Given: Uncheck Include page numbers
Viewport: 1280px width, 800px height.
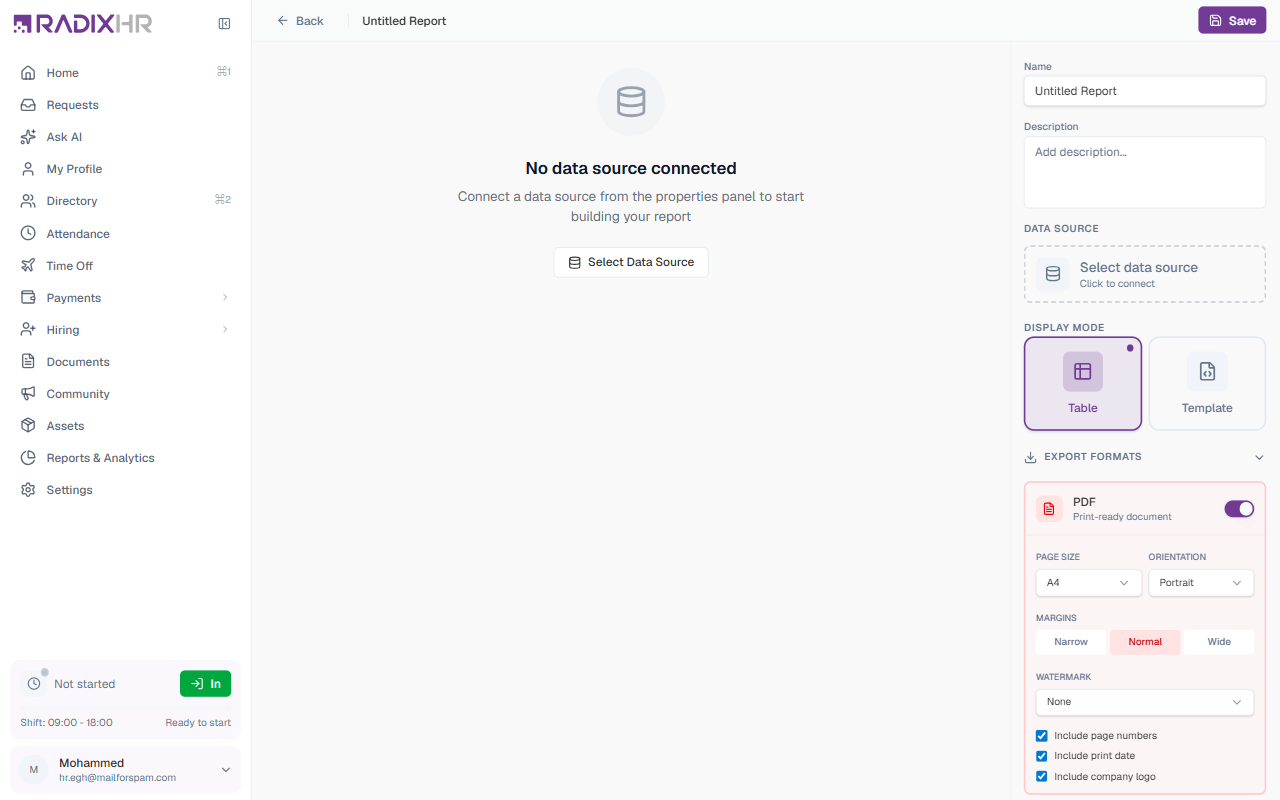Looking at the screenshot, I should (x=1042, y=736).
